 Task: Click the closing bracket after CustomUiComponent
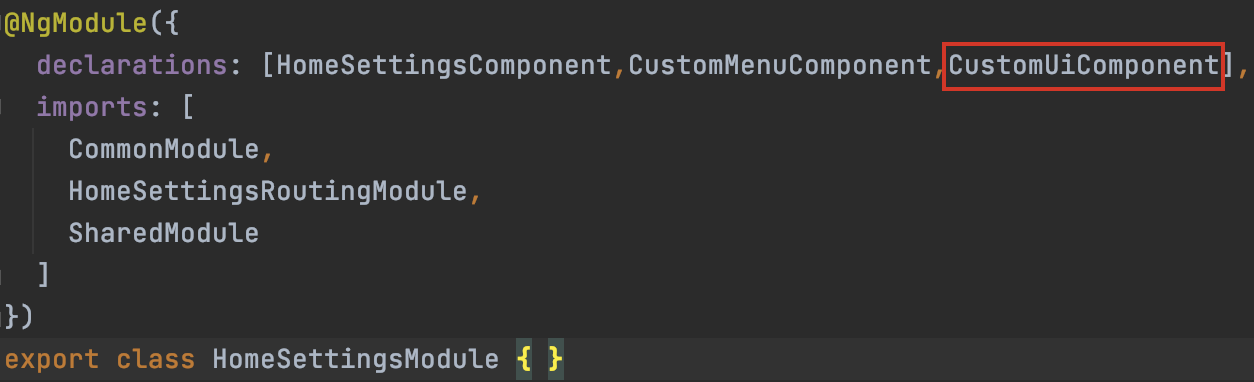[1227, 67]
